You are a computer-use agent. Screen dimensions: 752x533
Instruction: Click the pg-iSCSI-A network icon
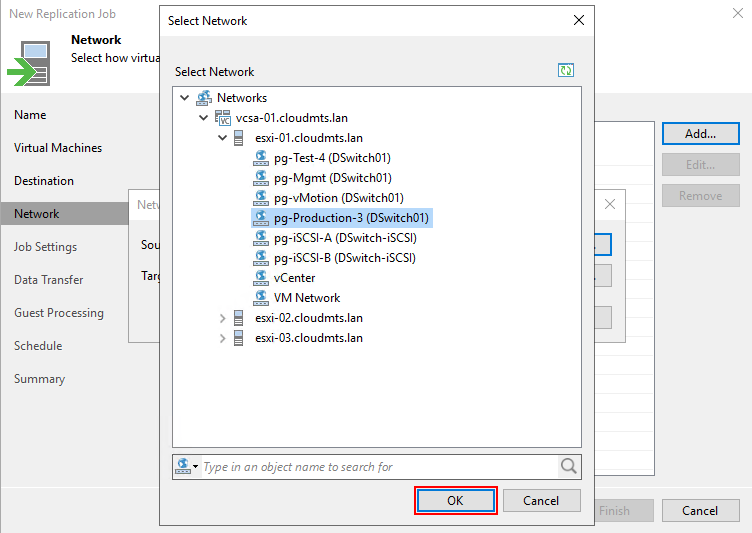point(260,238)
